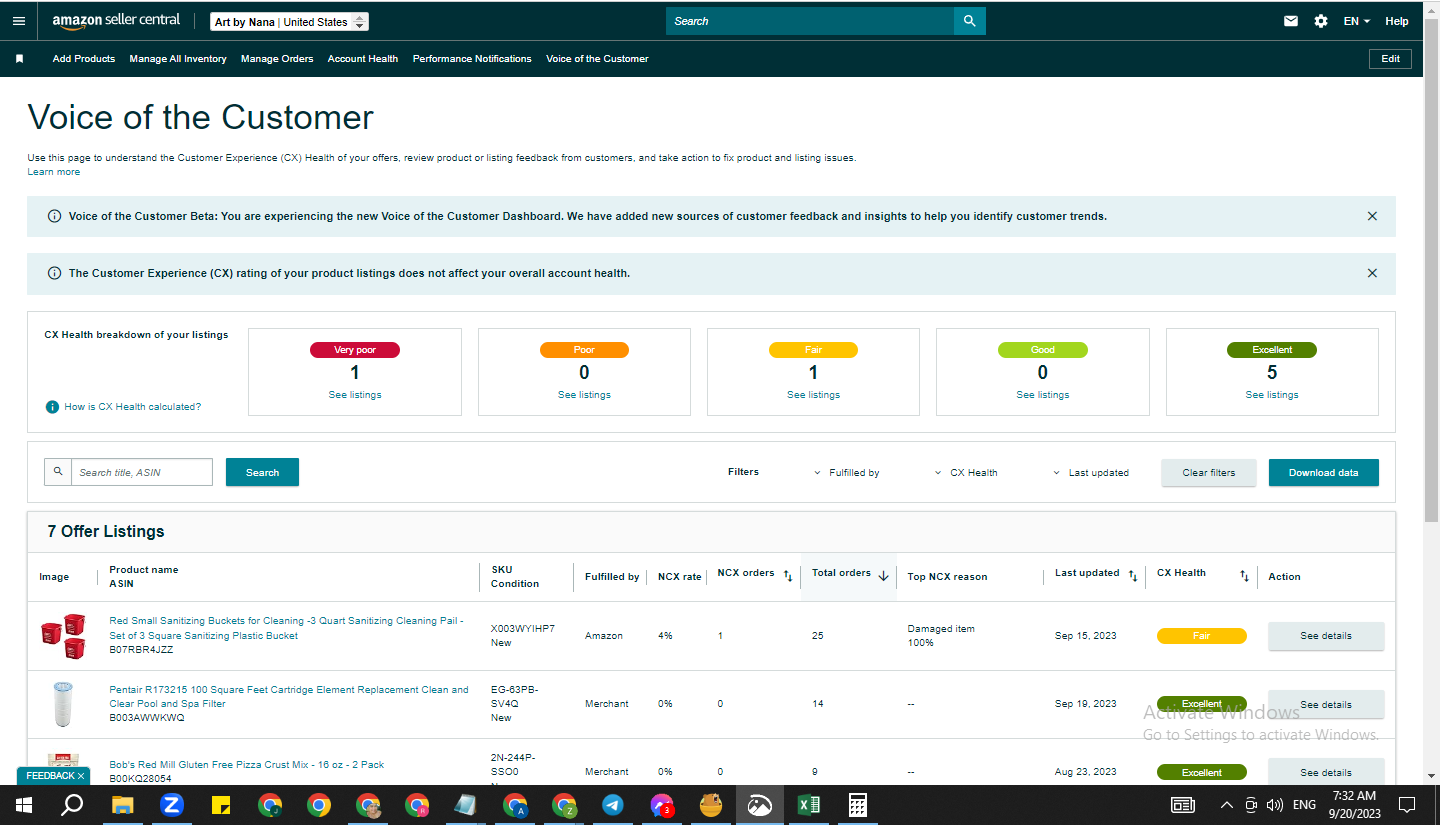1440x825 pixels.
Task: Sort listings by CX Health column
Action: coord(1244,576)
